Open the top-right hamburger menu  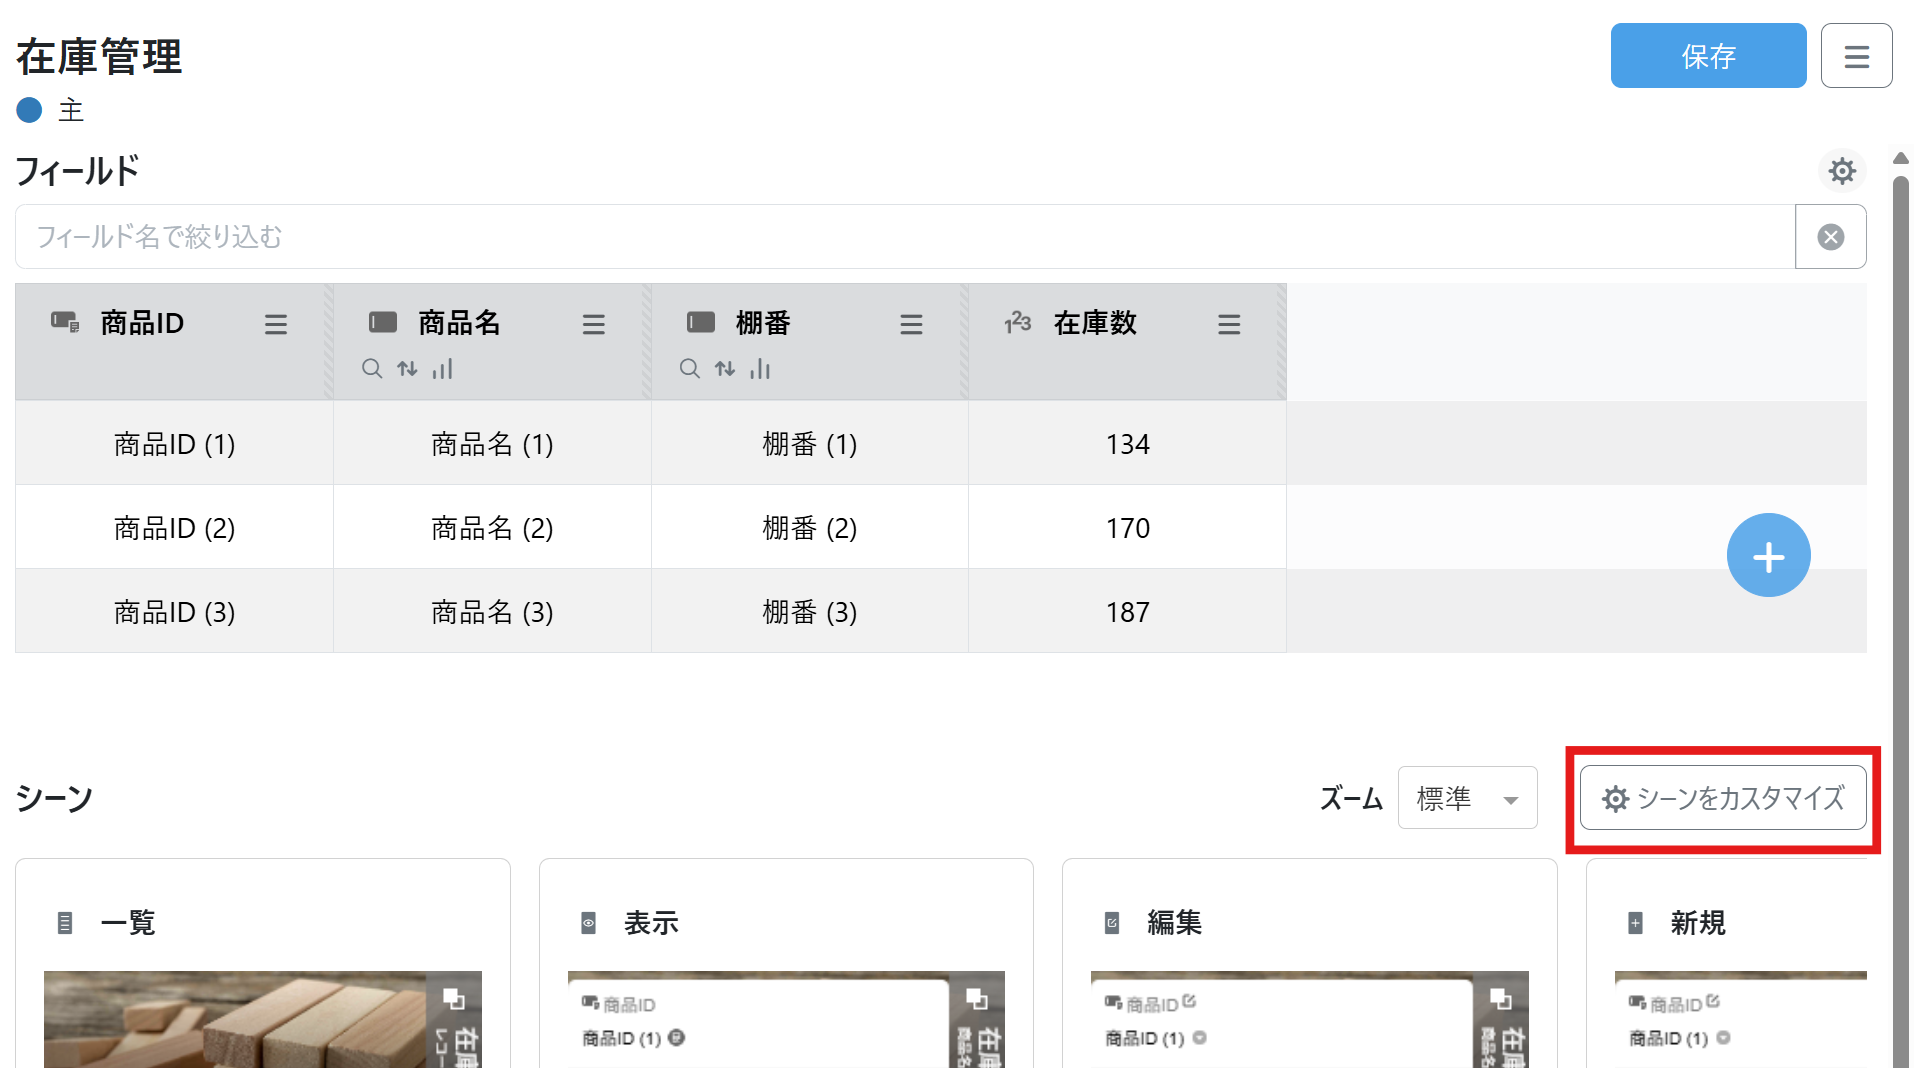(1856, 57)
